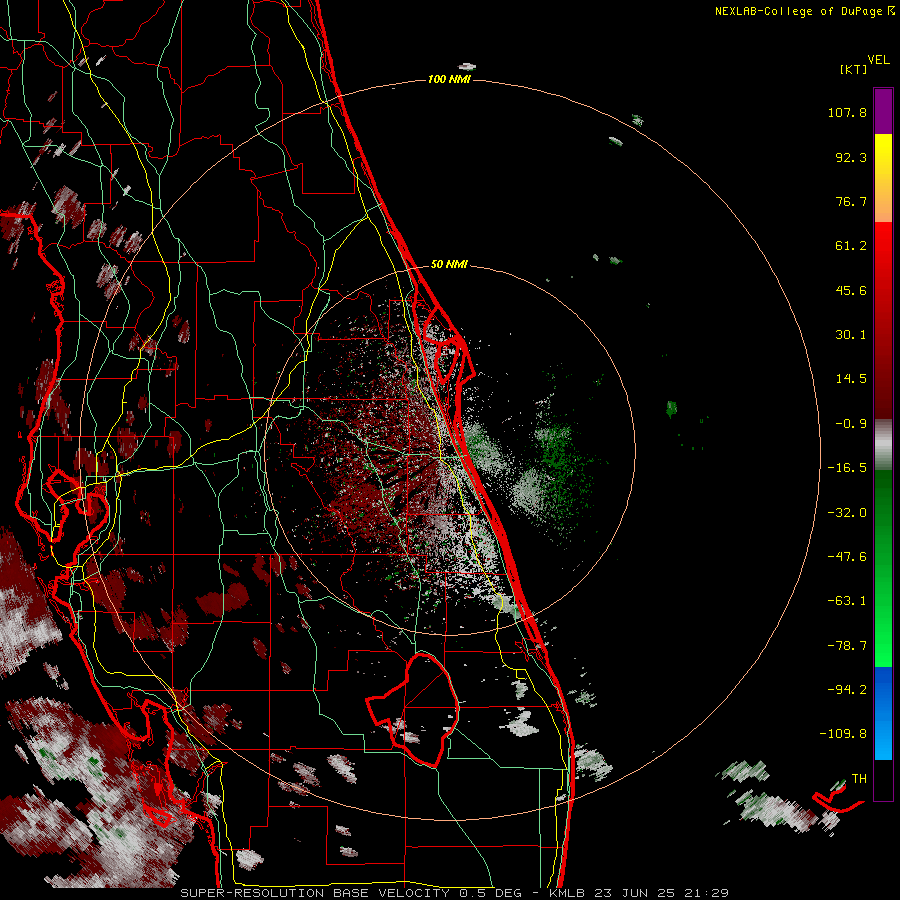Viewport: 900px width, 900px height.
Task: Click the -16.5 color scale value
Action: pyautogui.click(x=847, y=468)
